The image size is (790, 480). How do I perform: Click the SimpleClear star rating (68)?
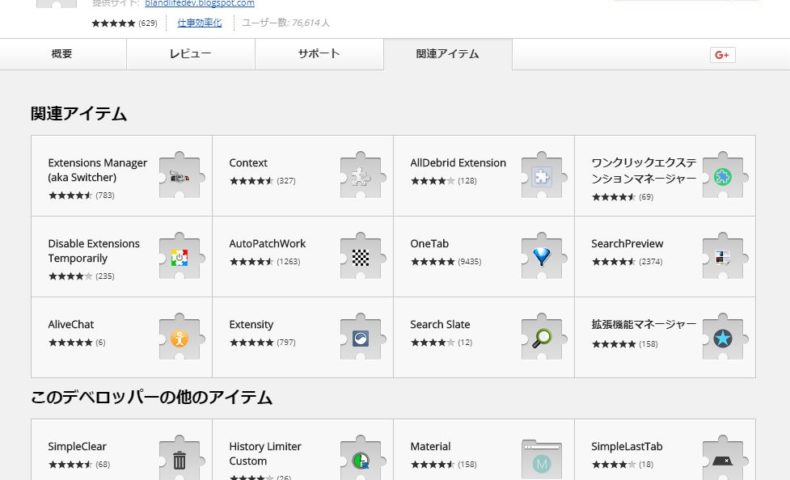point(79,464)
